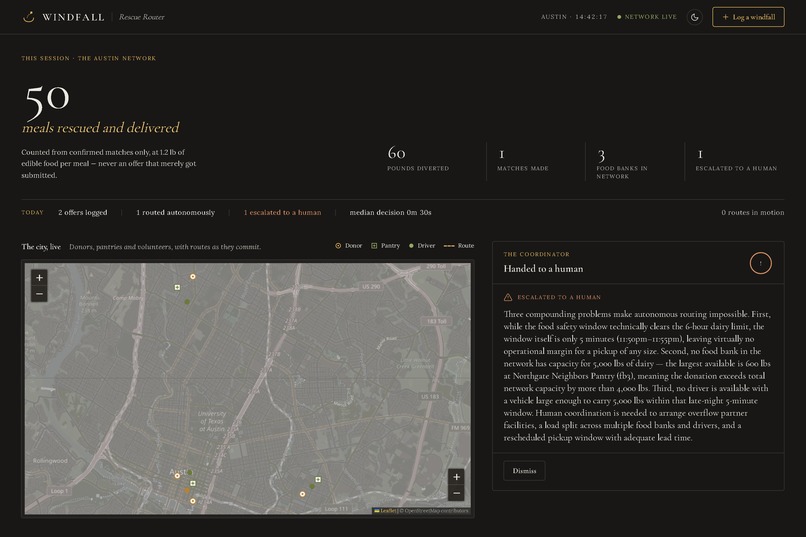The image size is (806, 537).
Task: Click the northernmost green driver dot
Action: (187, 302)
